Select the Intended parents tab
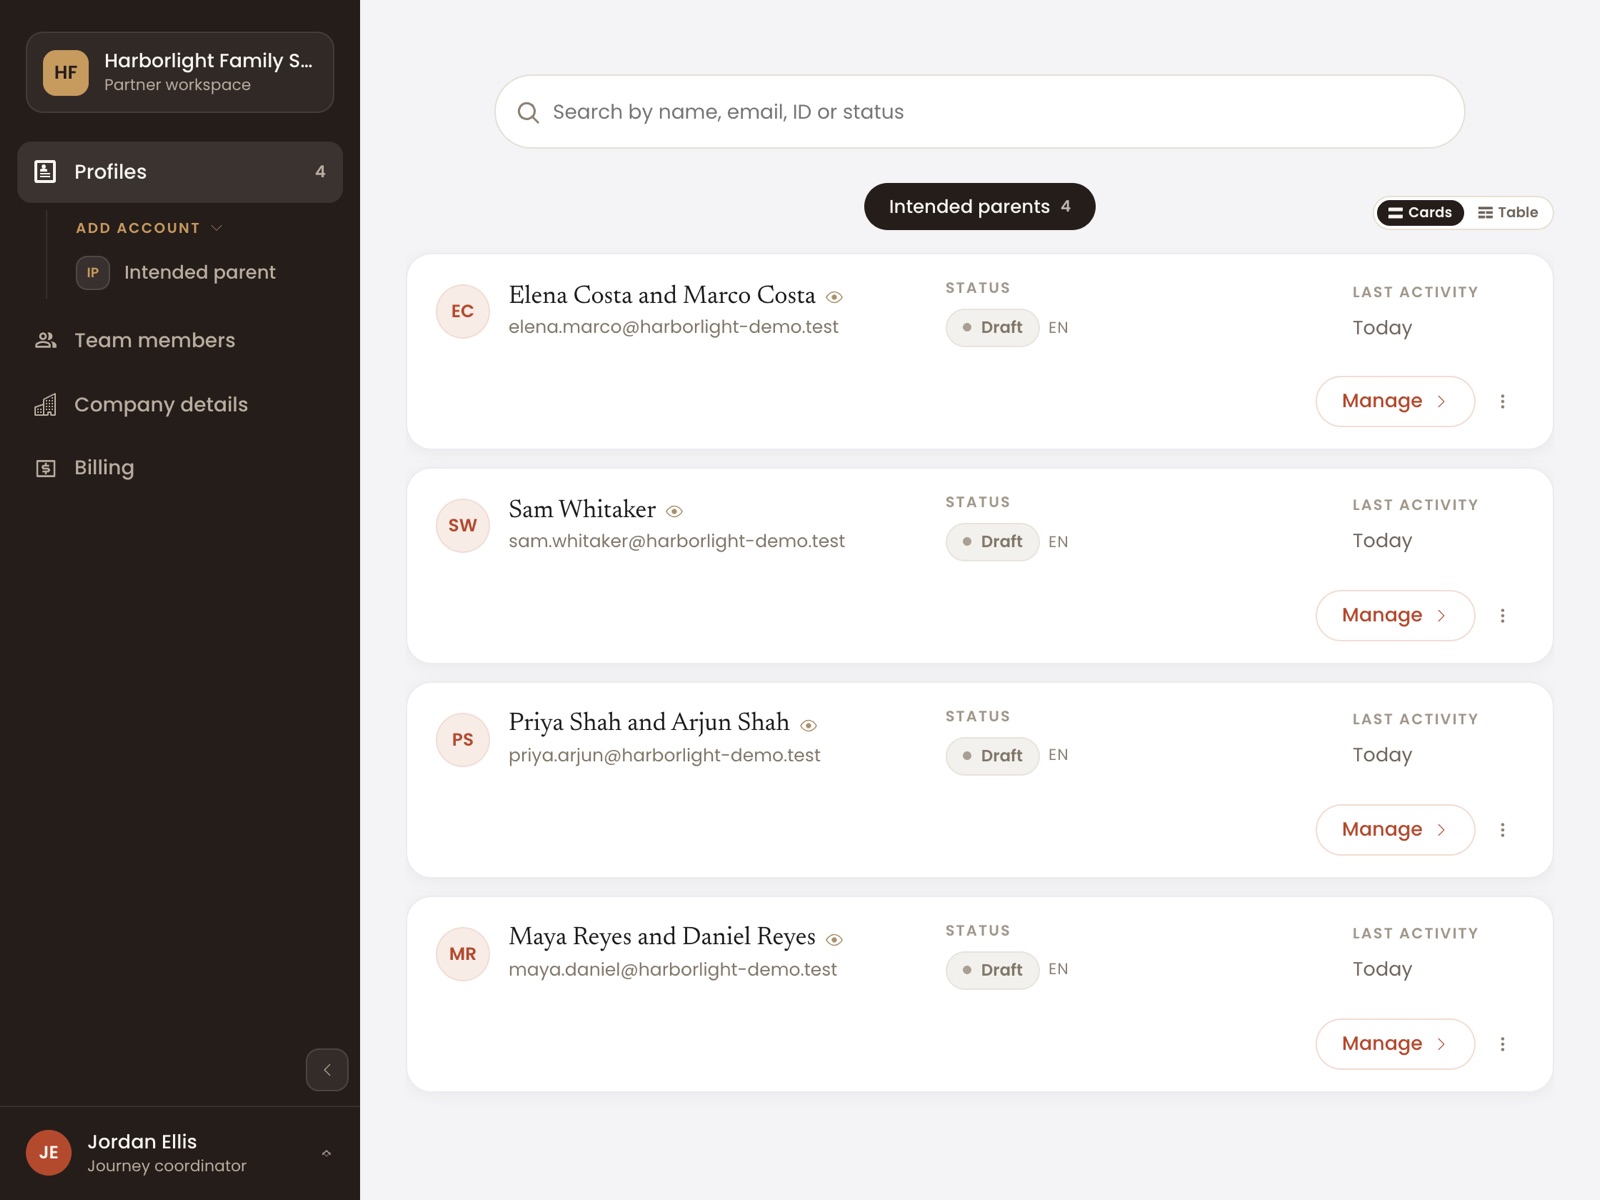This screenshot has width=1600, height=1200. 980,206
